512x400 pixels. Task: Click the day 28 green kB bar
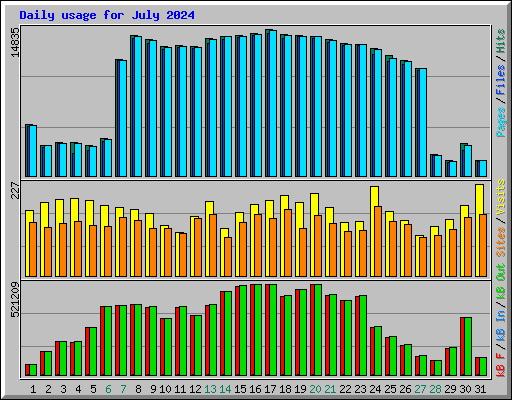pyautogui.click(x=438, y=368)
